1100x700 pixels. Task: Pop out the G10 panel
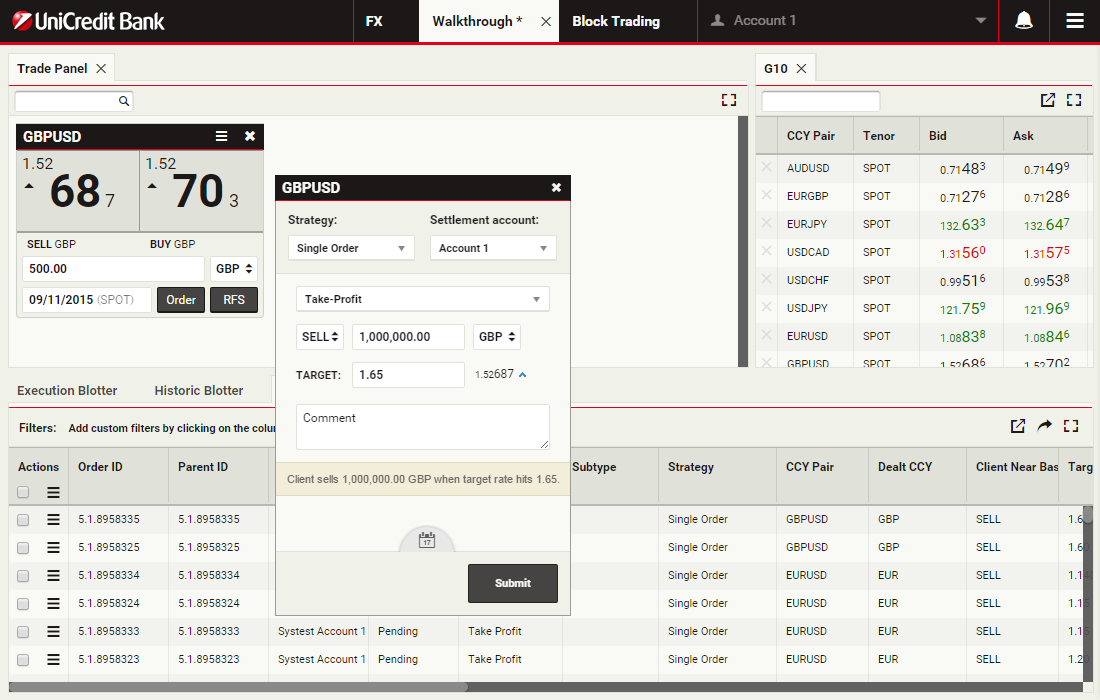(1047, 100)
